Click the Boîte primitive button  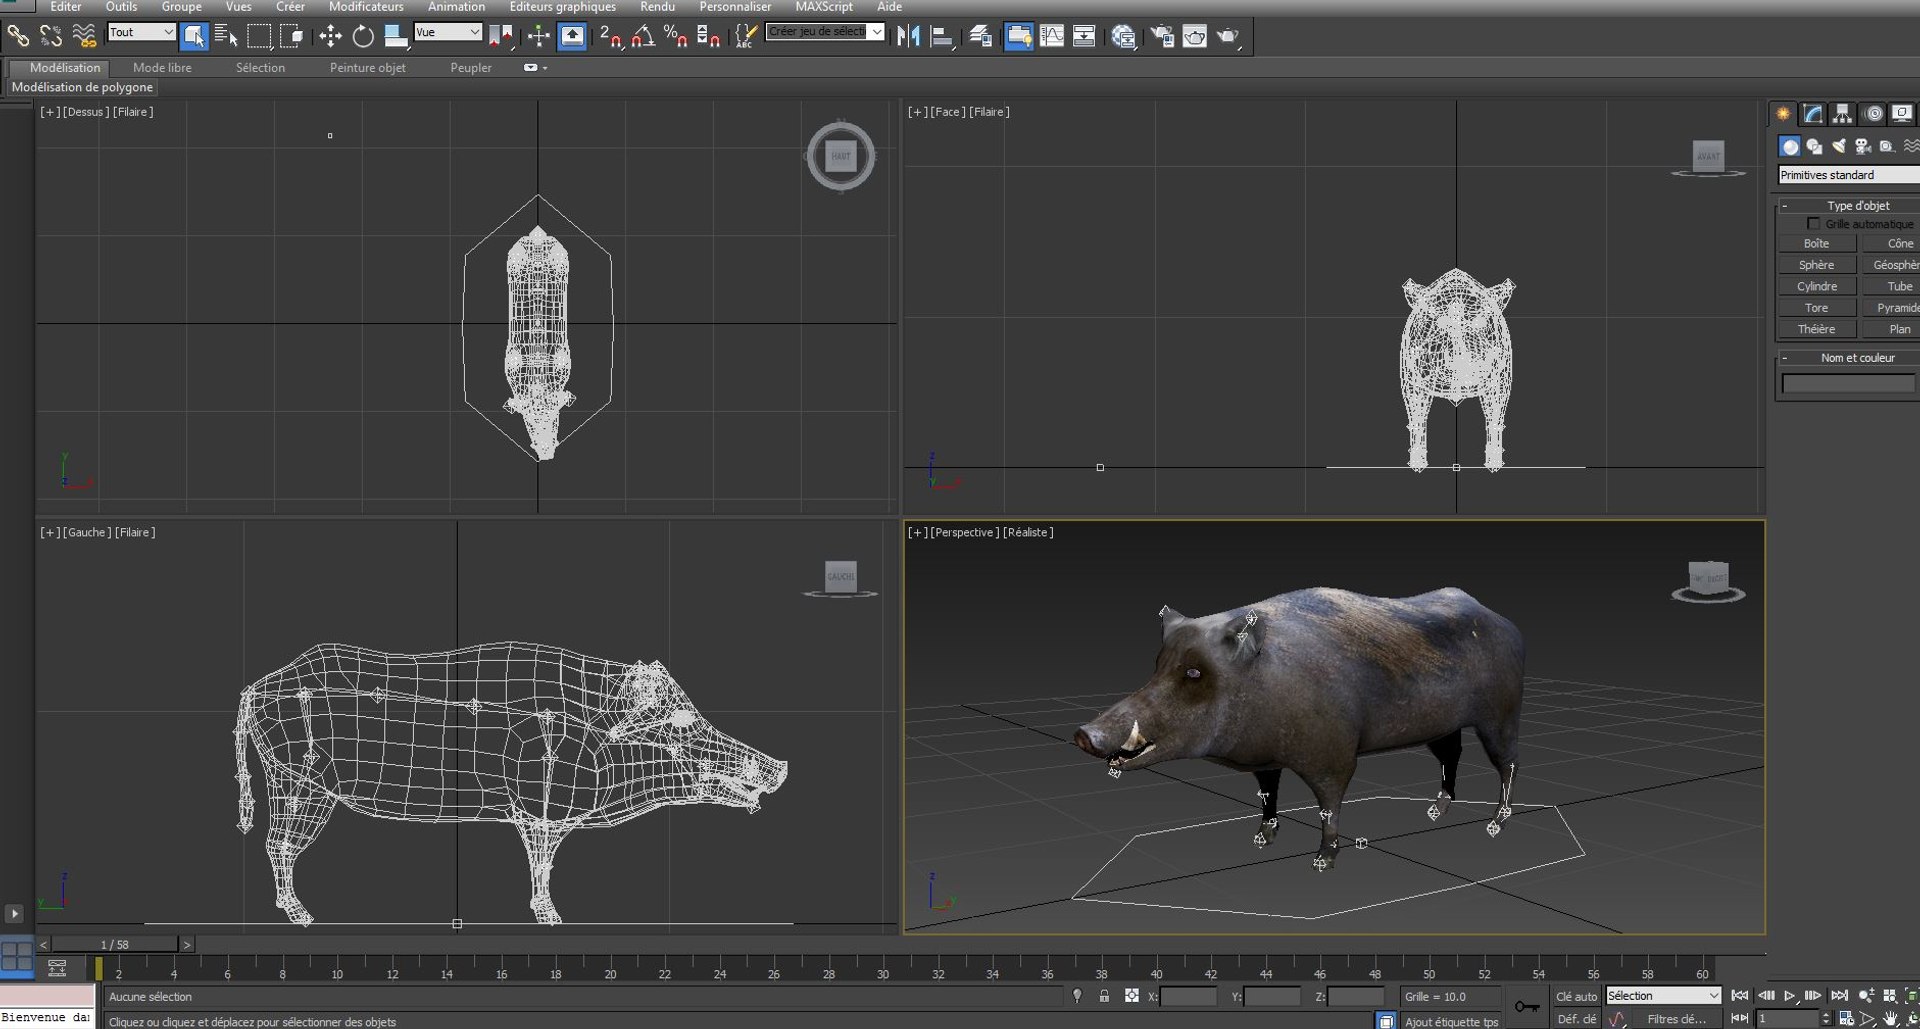(x=1816, y=243)
